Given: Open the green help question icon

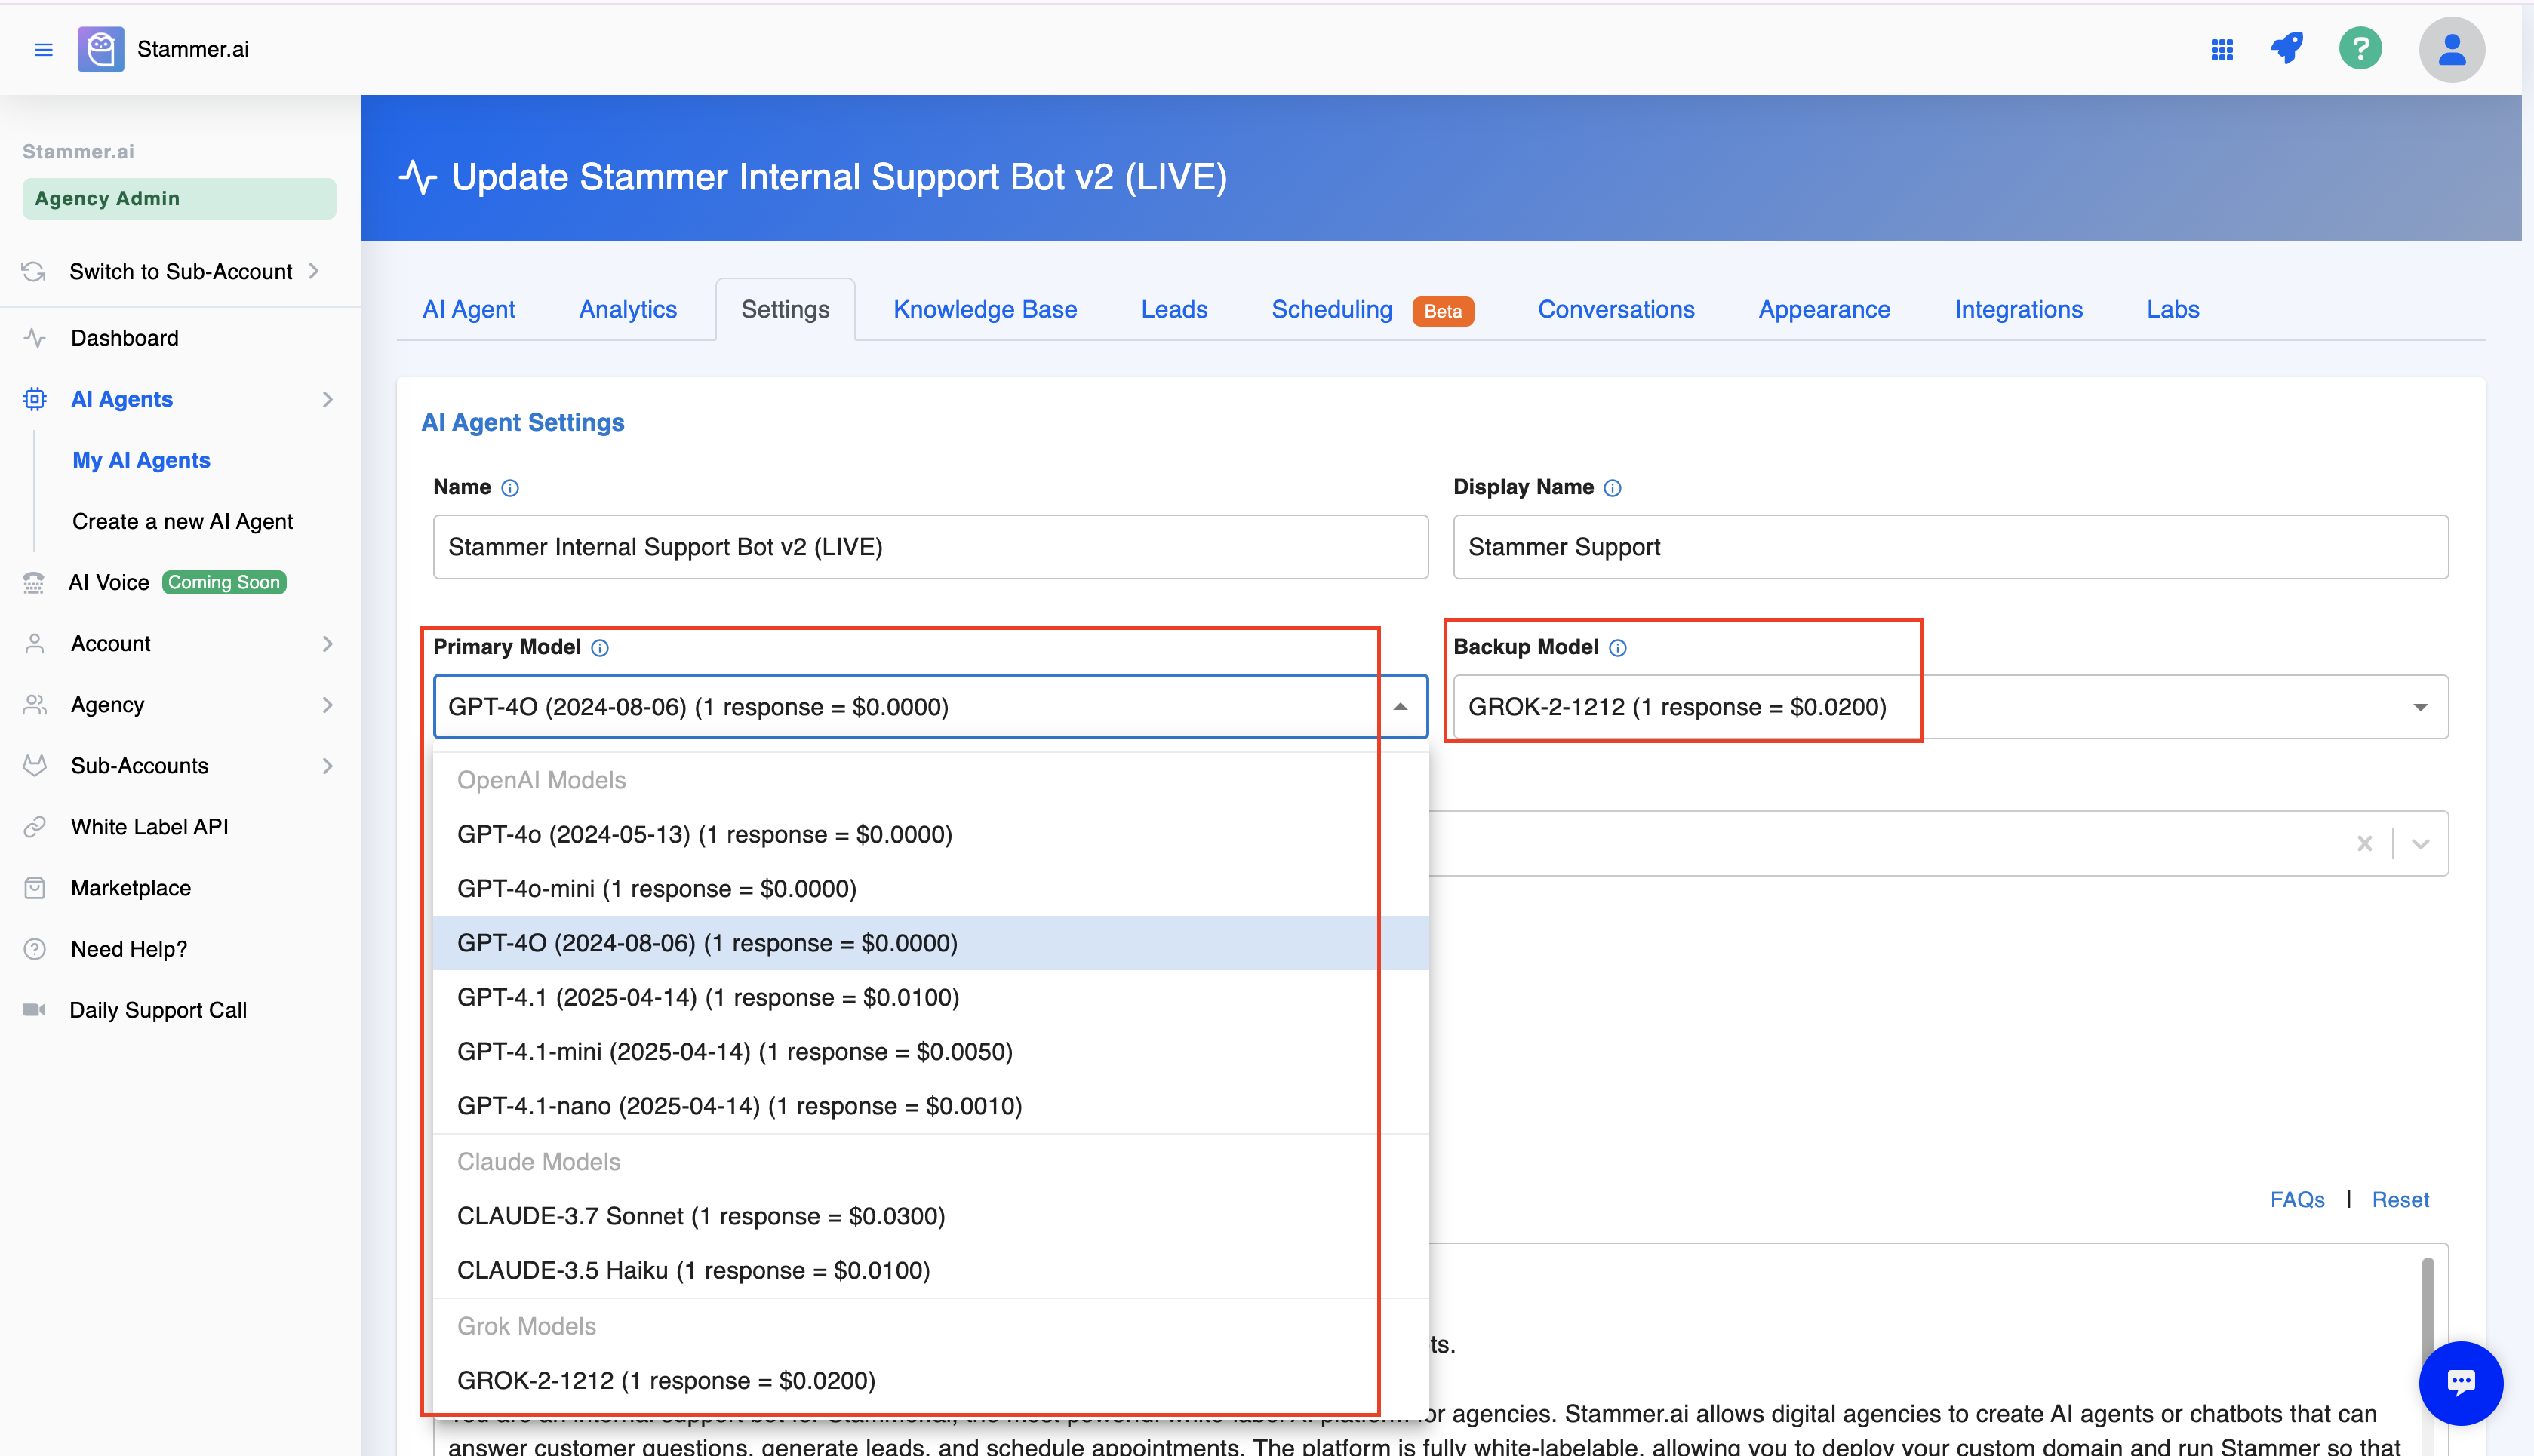Looking at the screenshot, I should 2360,48.
